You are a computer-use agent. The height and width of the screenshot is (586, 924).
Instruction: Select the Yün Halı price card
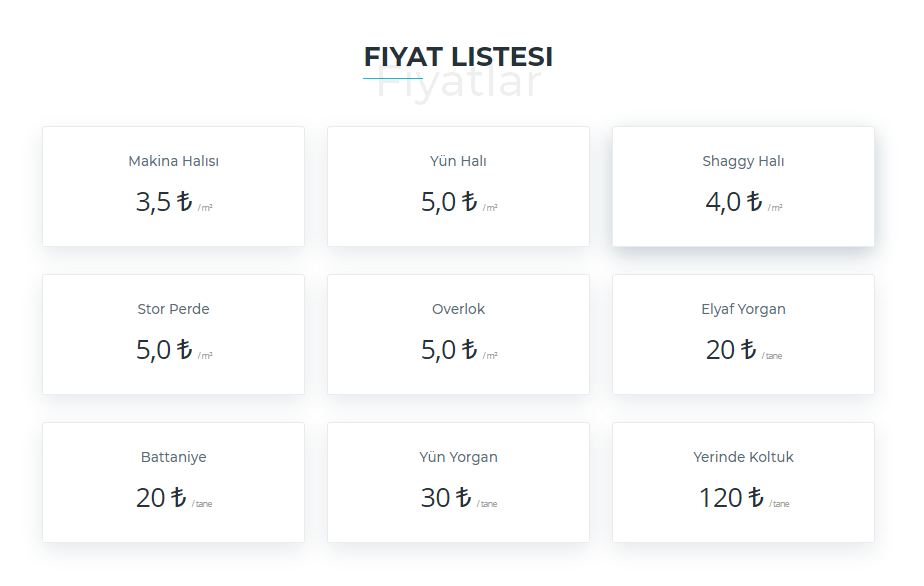point(458,186)
